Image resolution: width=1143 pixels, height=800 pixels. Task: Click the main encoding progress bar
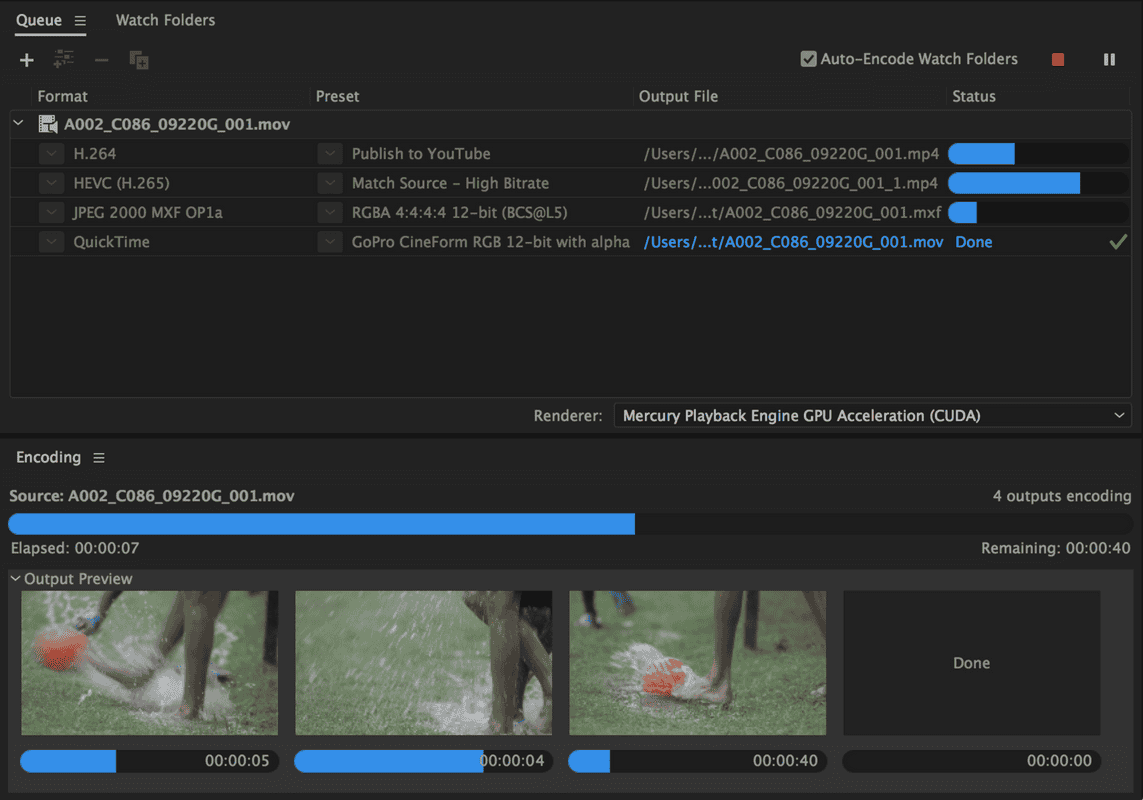(570, 524)
